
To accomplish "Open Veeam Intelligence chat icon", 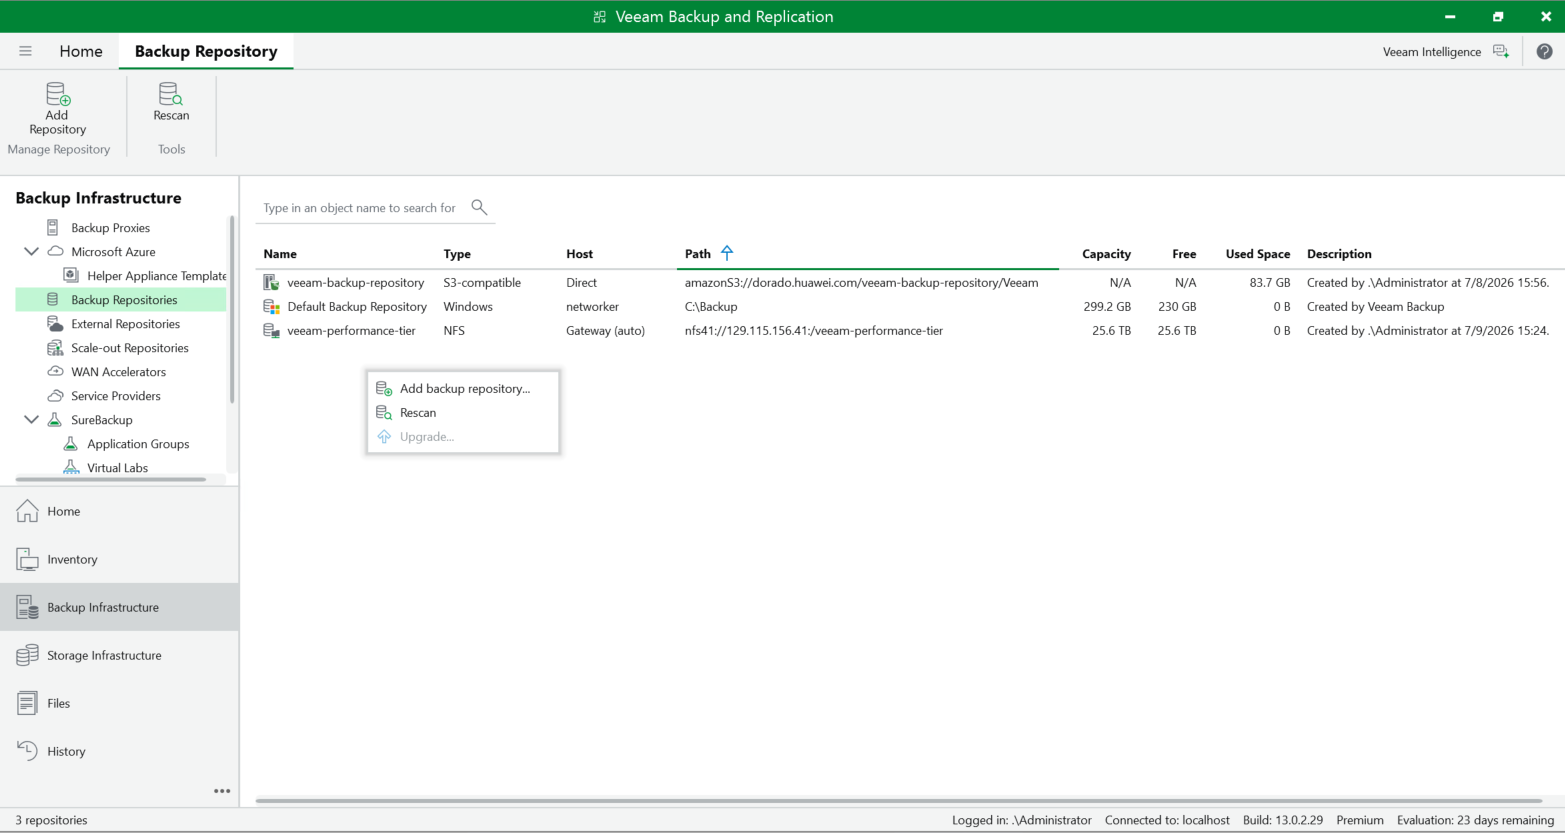I will coord(1501,51).
